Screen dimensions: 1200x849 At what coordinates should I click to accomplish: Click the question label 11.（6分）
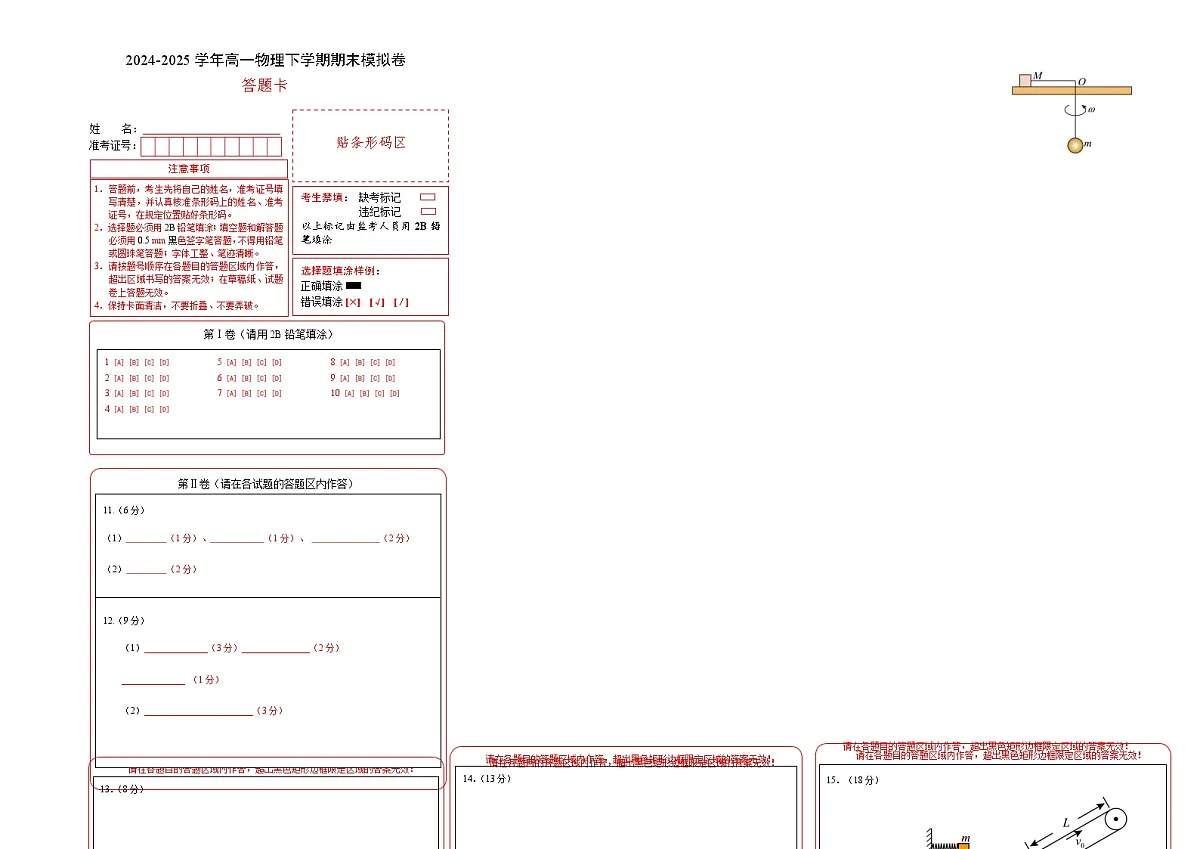[x=124, y=510]
